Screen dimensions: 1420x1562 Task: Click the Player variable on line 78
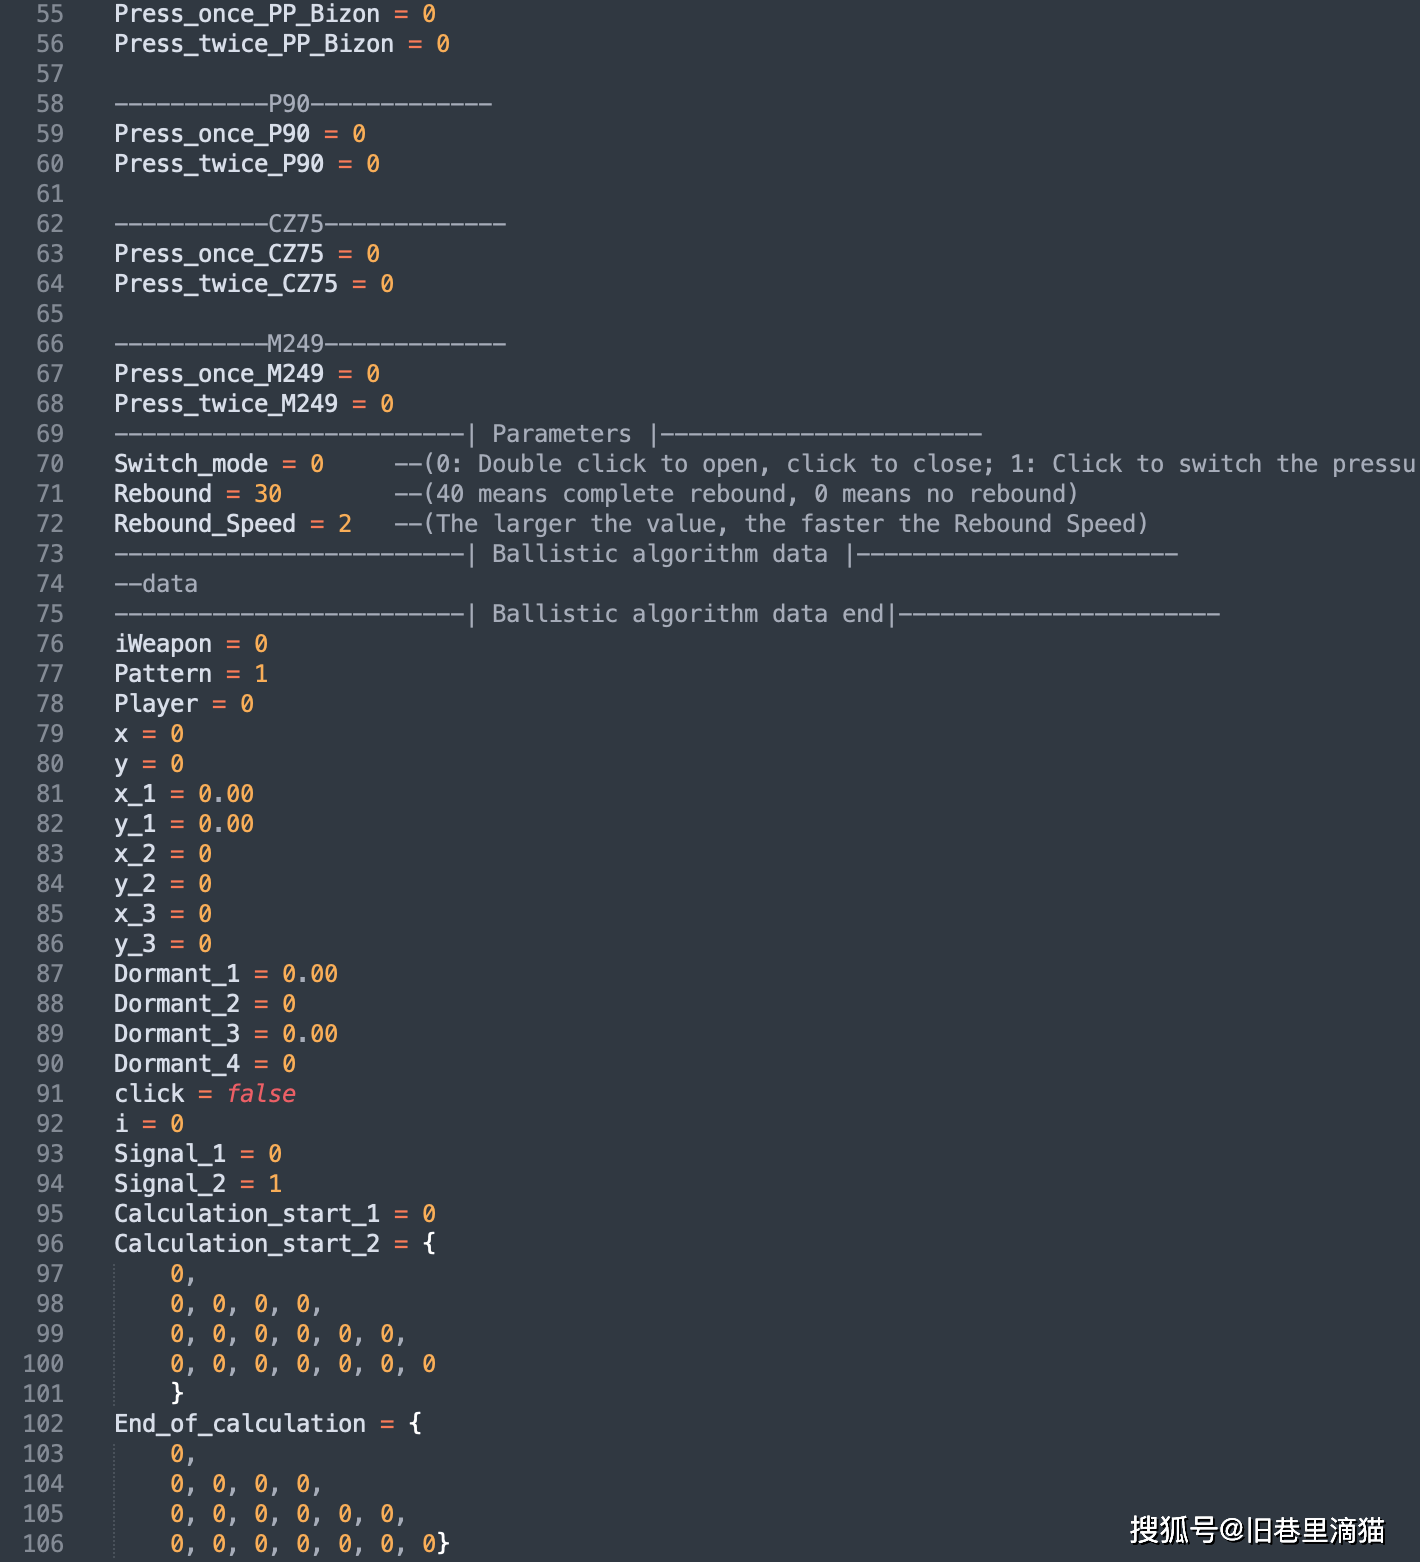(x=156, y=704)
